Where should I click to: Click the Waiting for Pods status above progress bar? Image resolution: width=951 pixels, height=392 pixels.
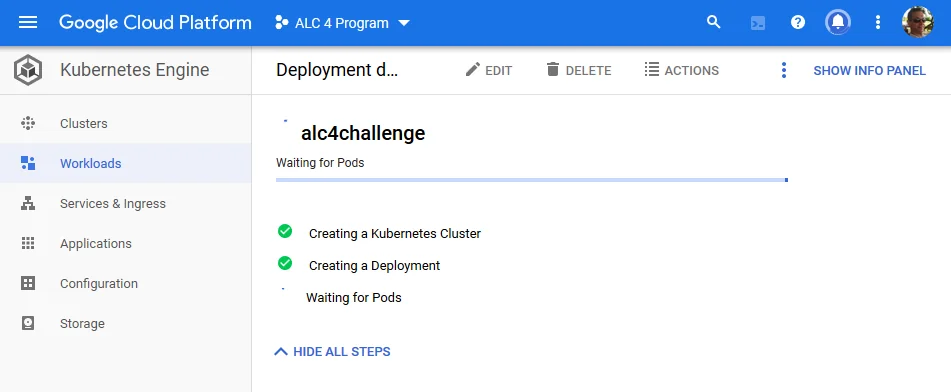tap(320, 163)
